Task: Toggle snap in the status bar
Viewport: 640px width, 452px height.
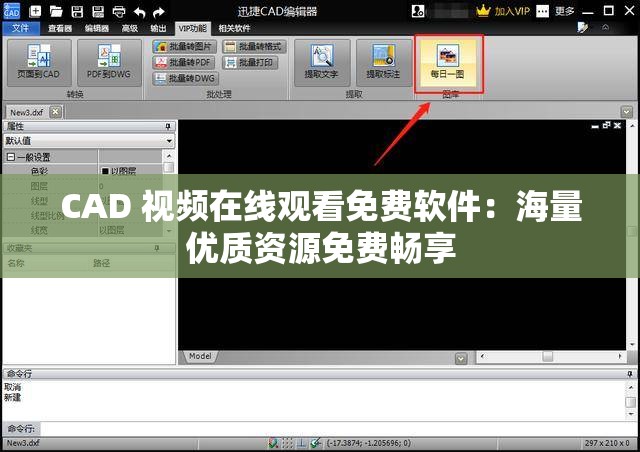Action: [x=273, y=443]
